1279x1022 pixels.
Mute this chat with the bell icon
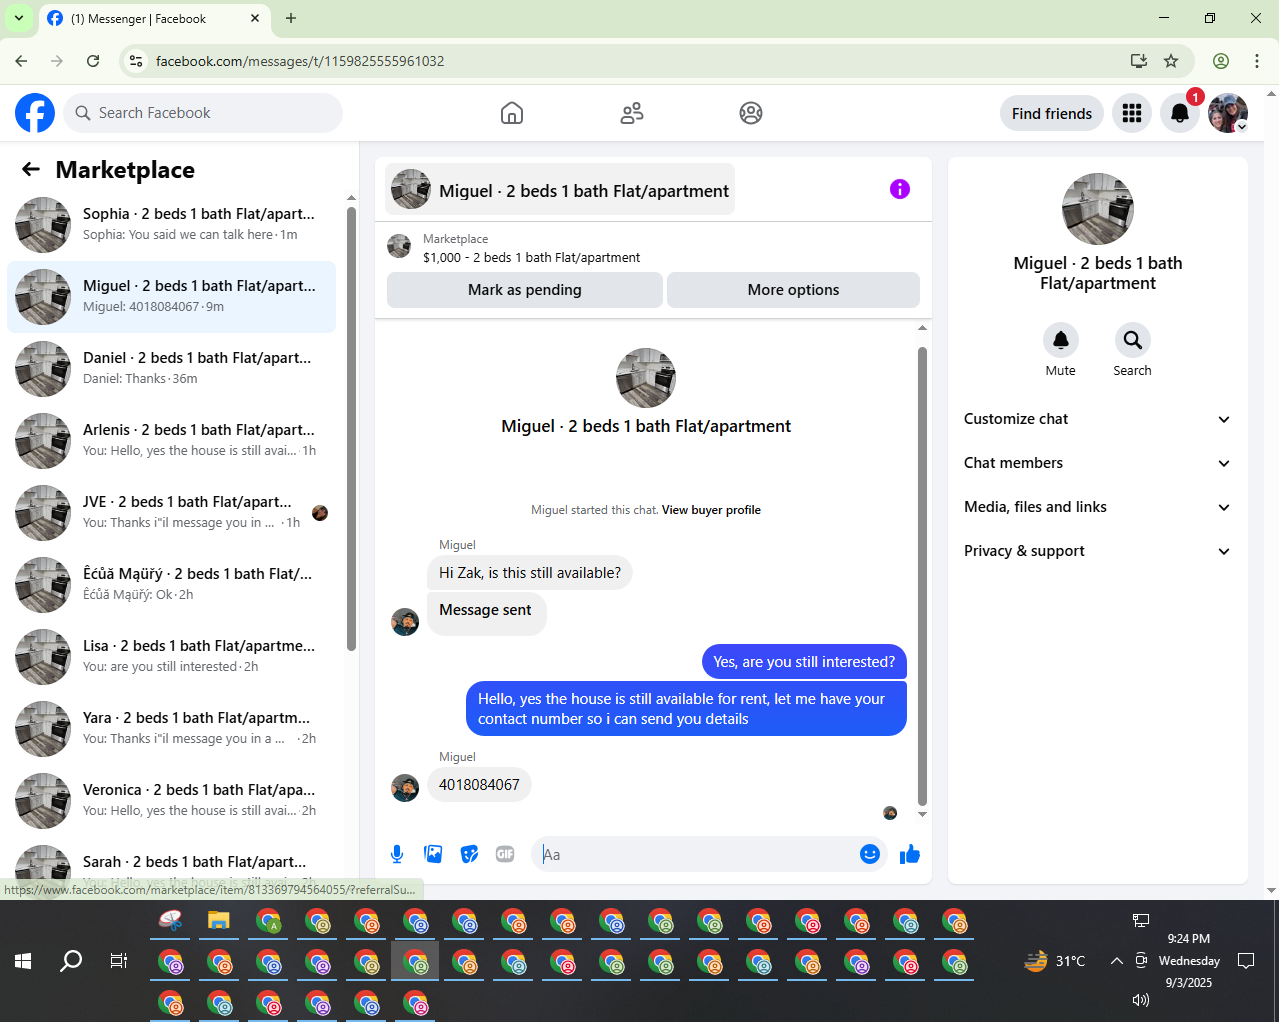click(x=1061, y=340)
